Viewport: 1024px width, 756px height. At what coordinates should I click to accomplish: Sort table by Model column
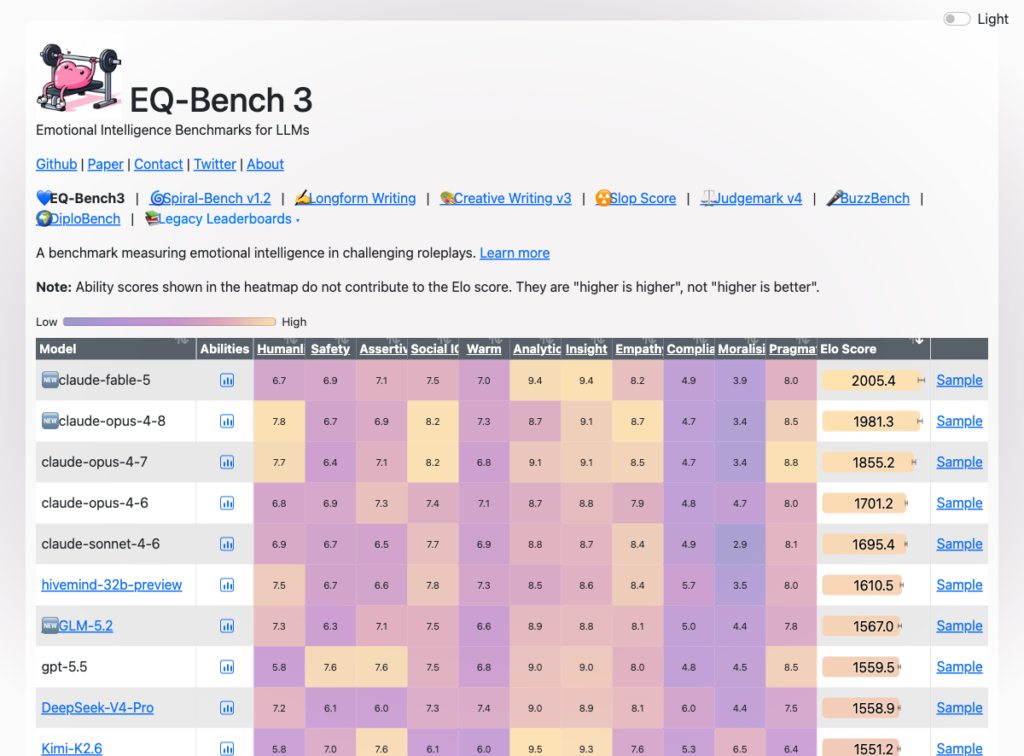(x=116, y=349)
